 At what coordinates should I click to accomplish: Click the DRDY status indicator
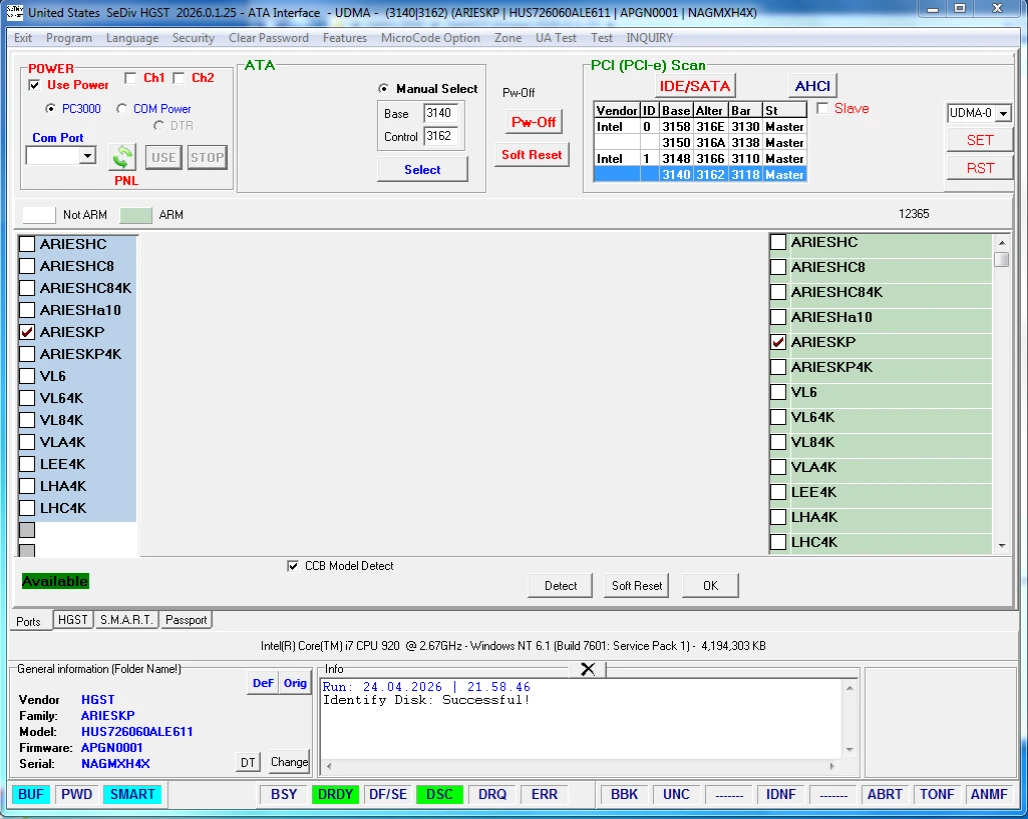click(x=335, y=794)
